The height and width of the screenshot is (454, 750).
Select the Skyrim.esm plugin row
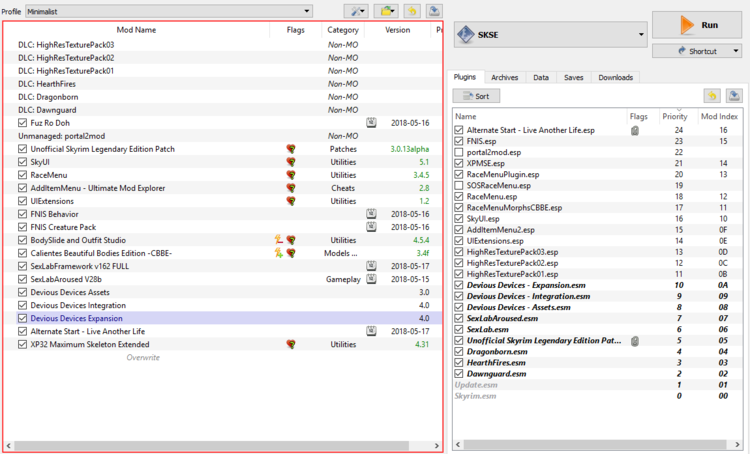(598, 396)
